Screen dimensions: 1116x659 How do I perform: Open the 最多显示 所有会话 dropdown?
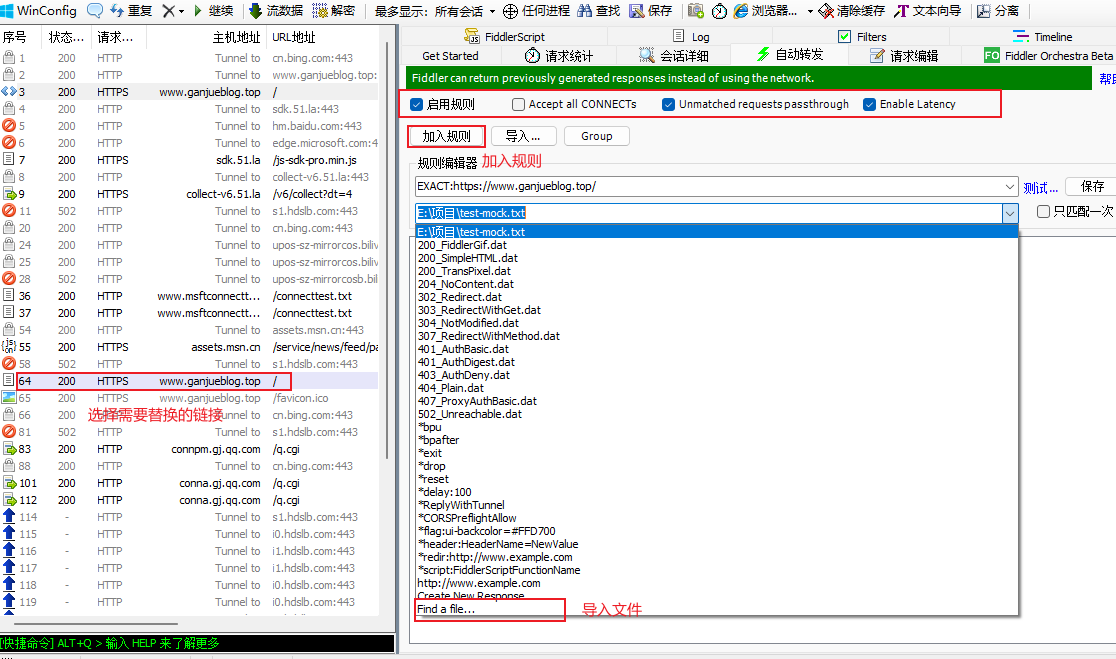[434, 11]
